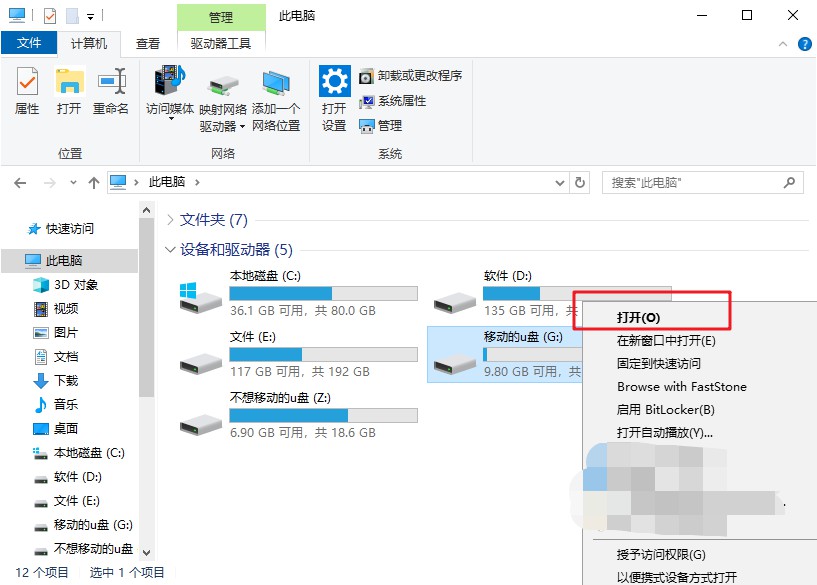Click the up-directory arrow in navigation bar

point(94,183)
